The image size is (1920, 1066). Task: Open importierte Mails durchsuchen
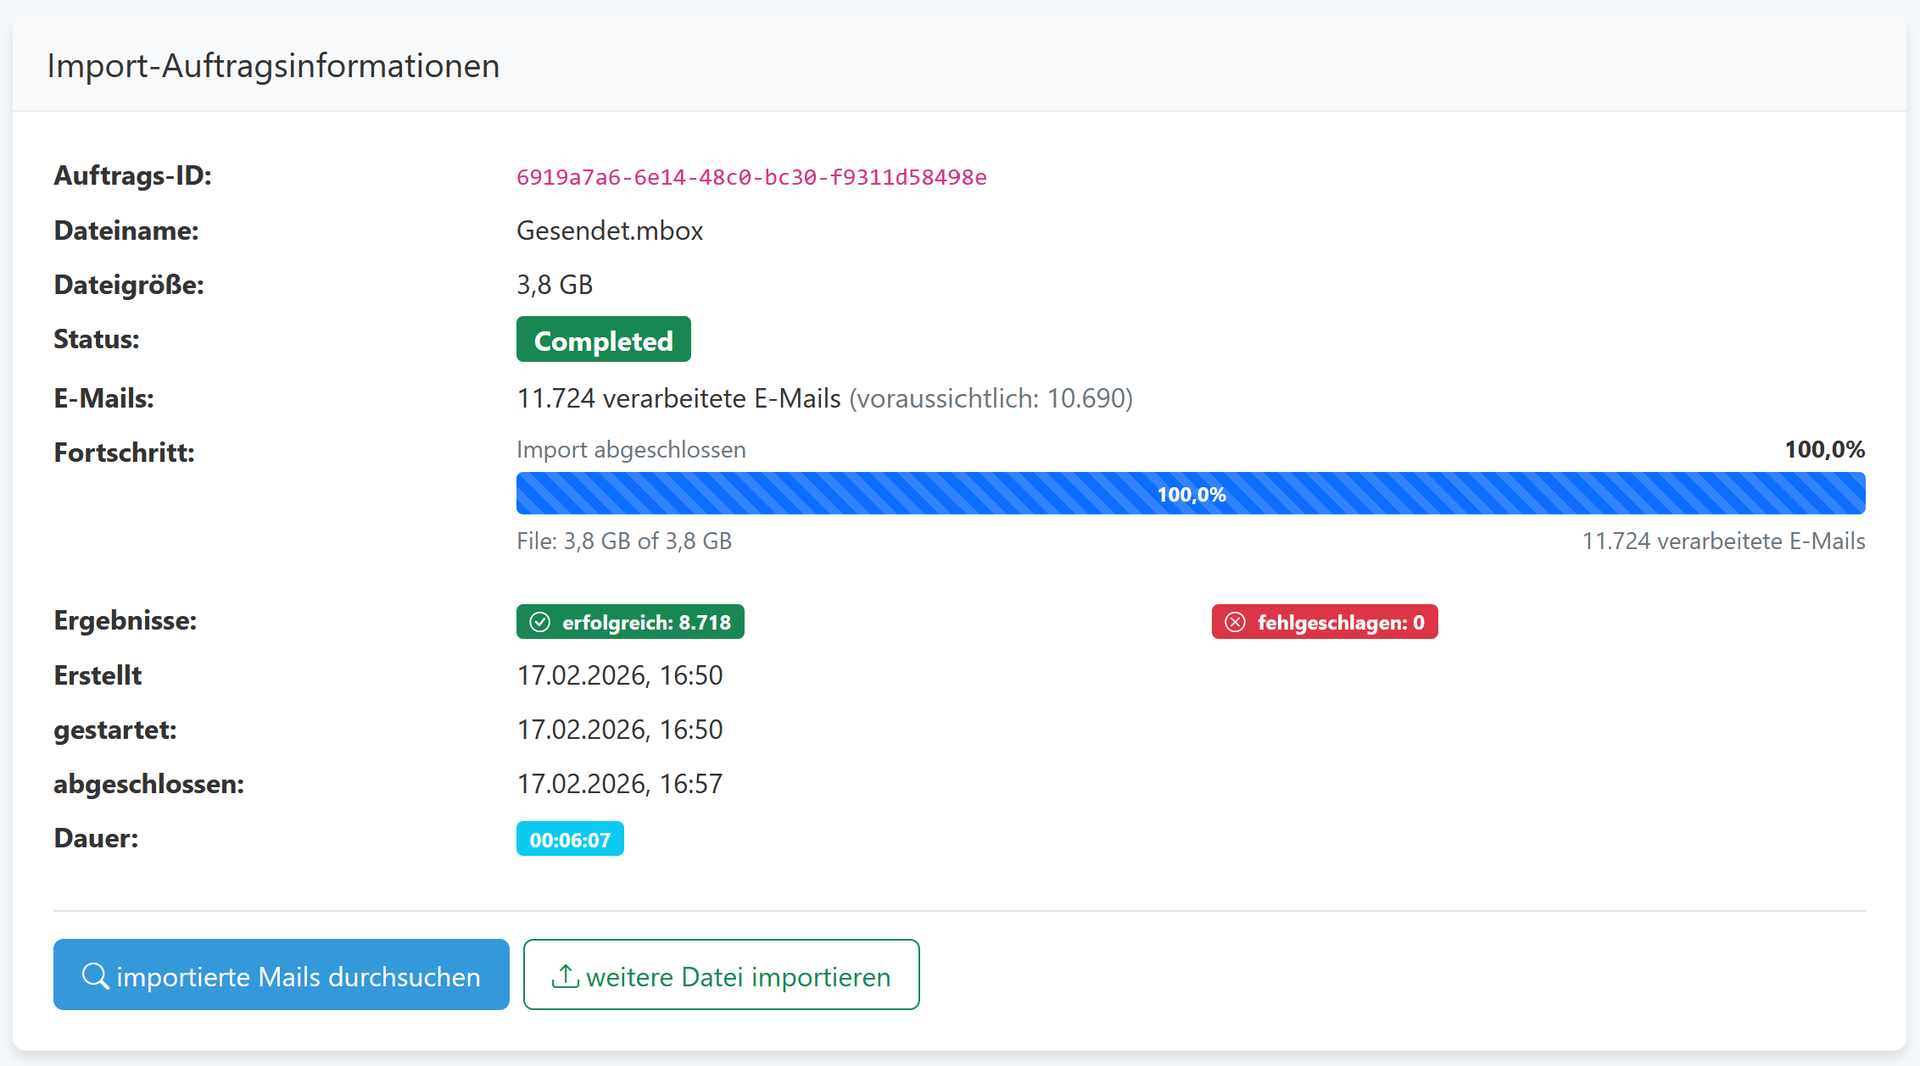click(x=281, y=974)
